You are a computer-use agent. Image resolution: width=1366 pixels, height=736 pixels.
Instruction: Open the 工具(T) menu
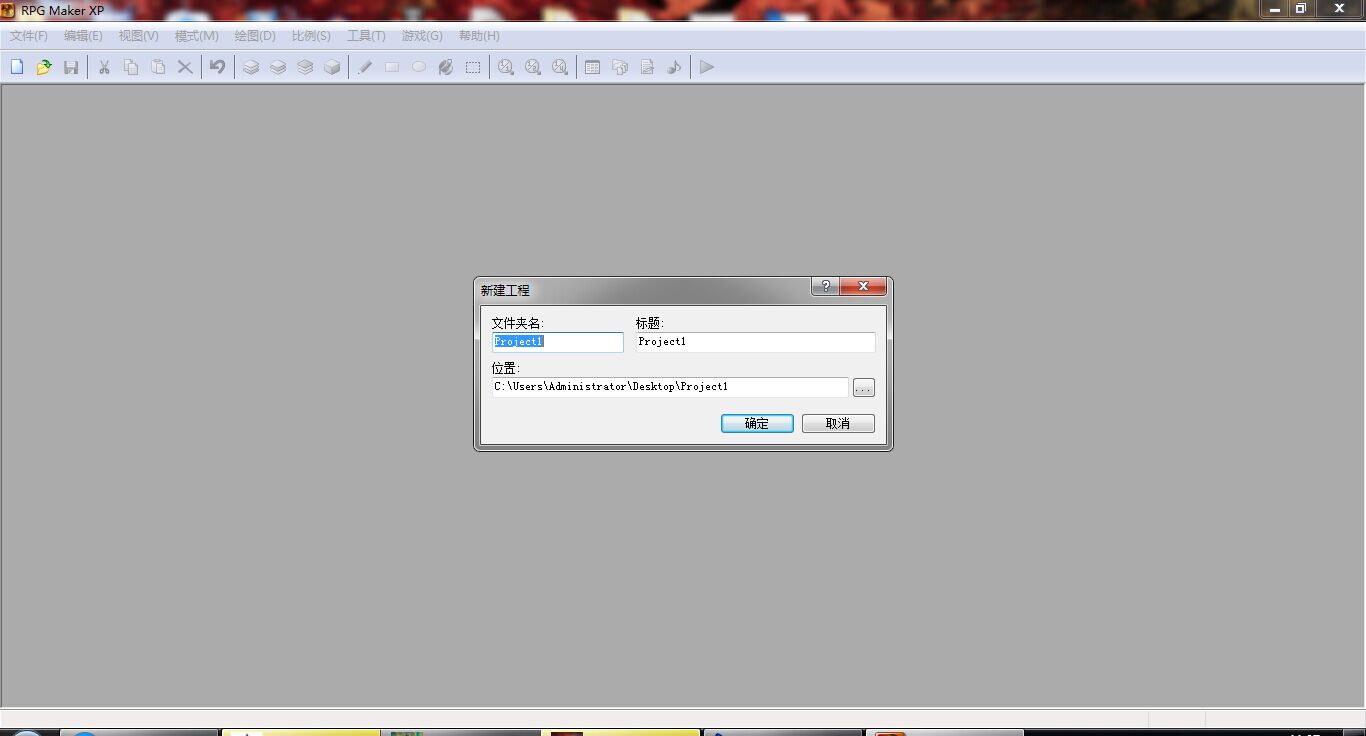366,36
